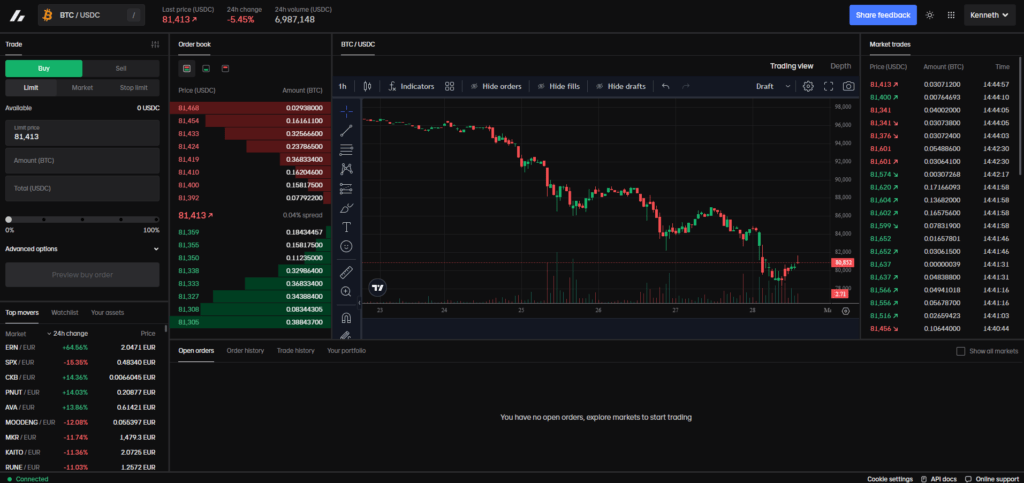Select the text annotation tool
1024x483 pixels.
tap(346, 226)
